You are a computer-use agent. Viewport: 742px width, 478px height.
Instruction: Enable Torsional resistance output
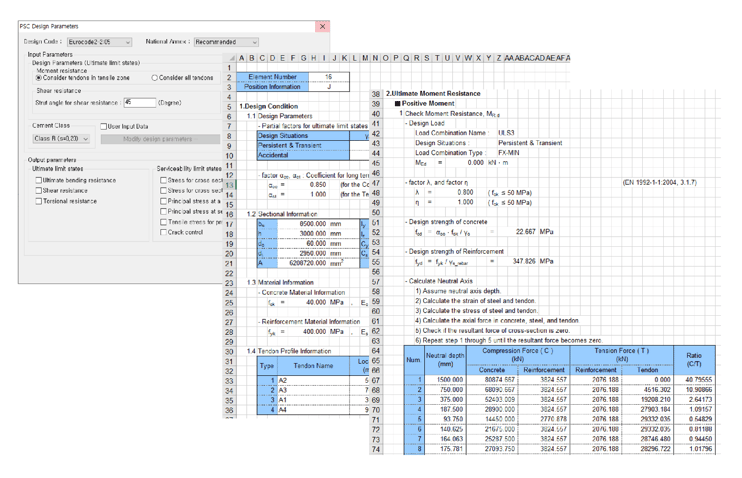[38, 200]
